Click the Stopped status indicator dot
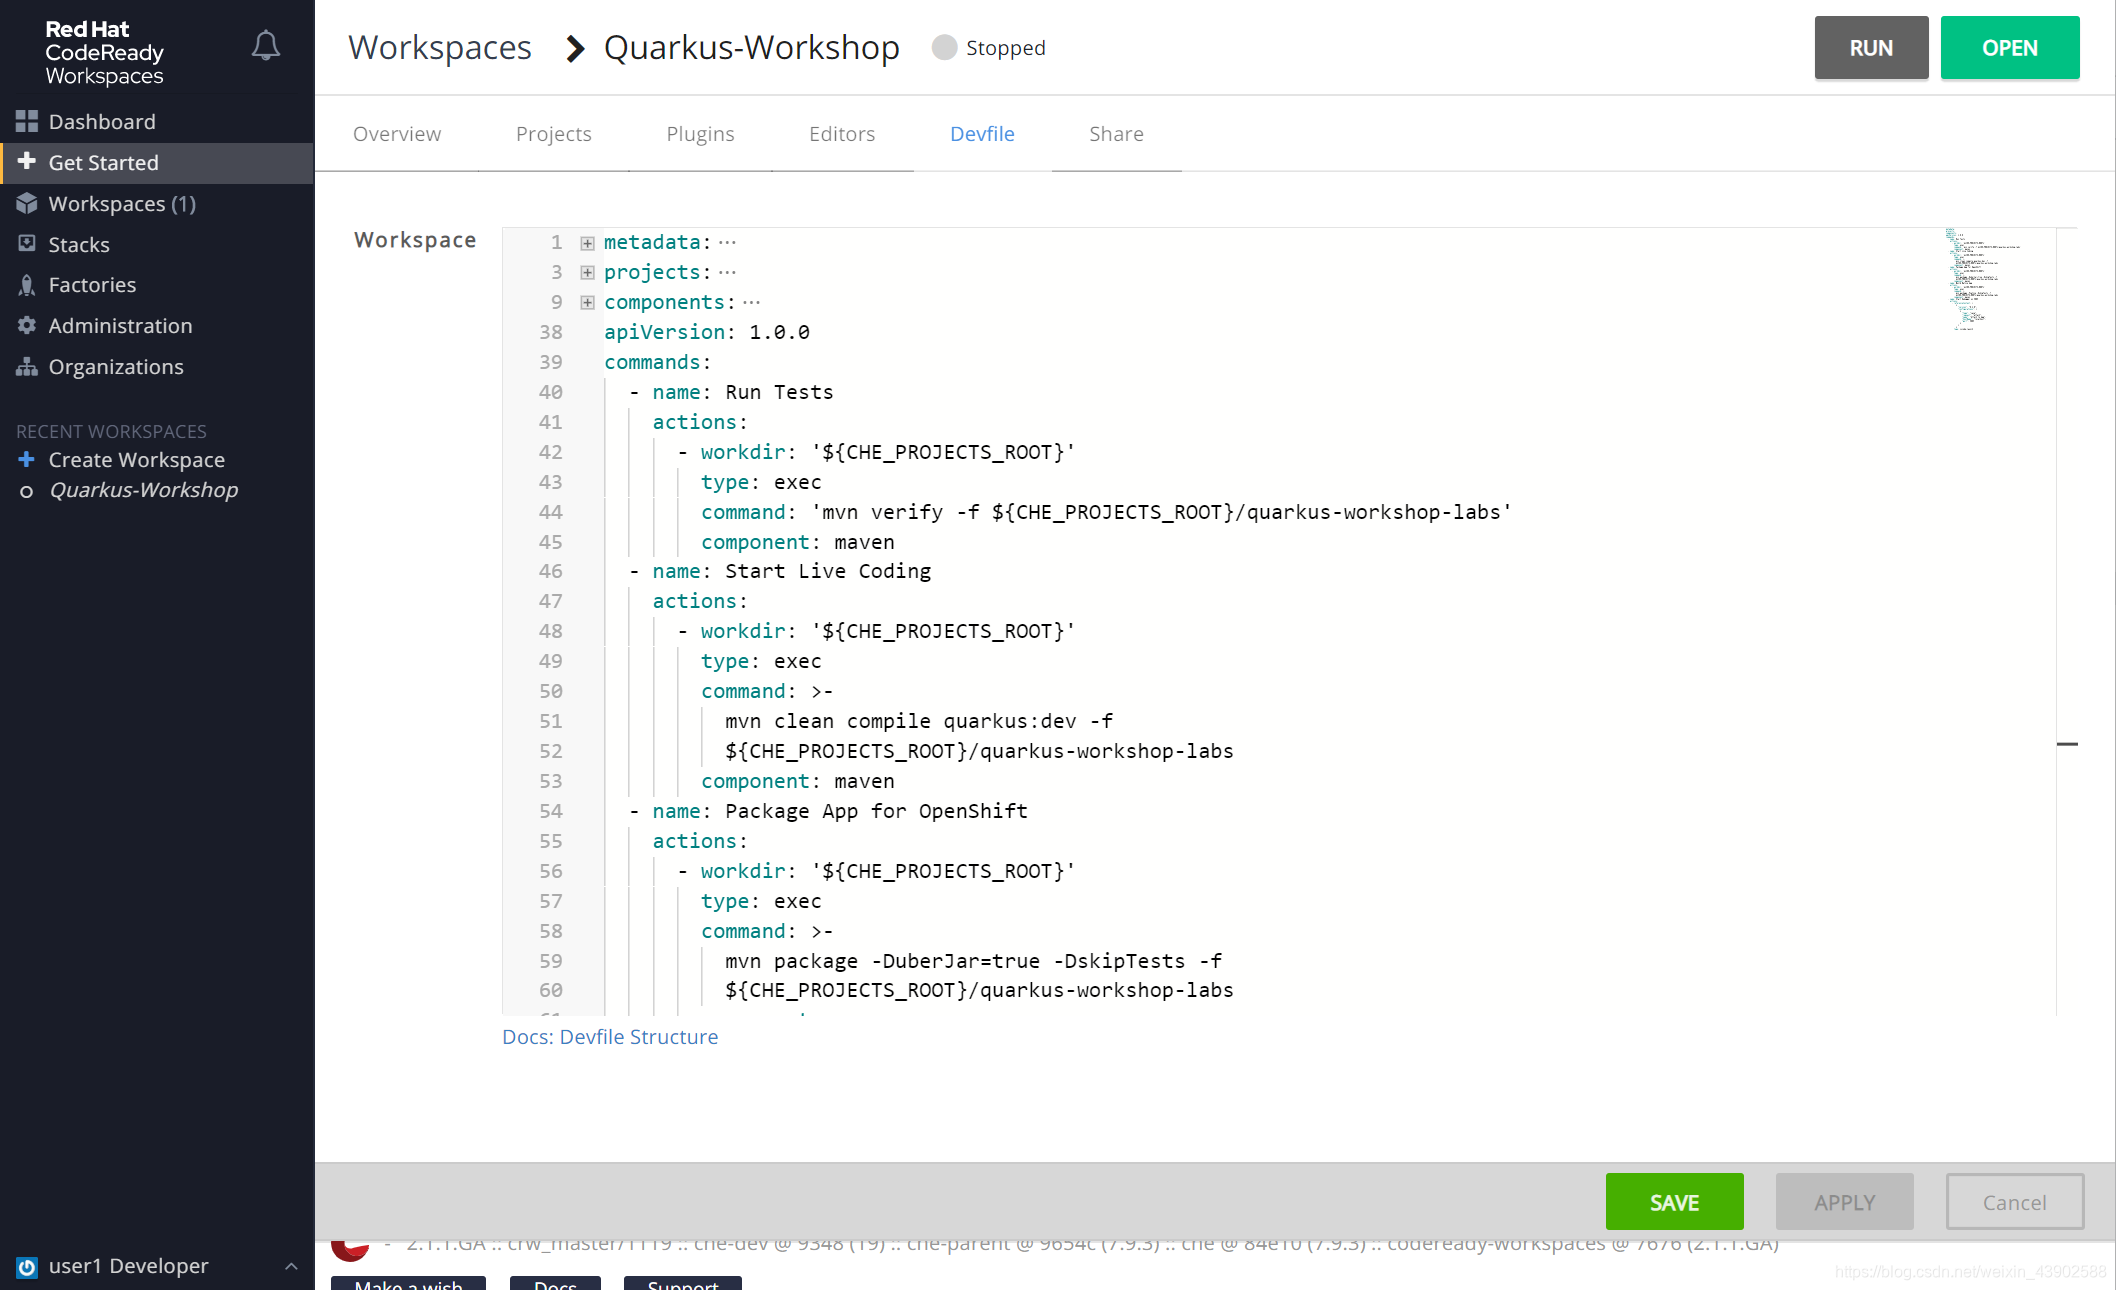The height and width of the screenshot is (1290, 2116). click(x=944, y=47)
